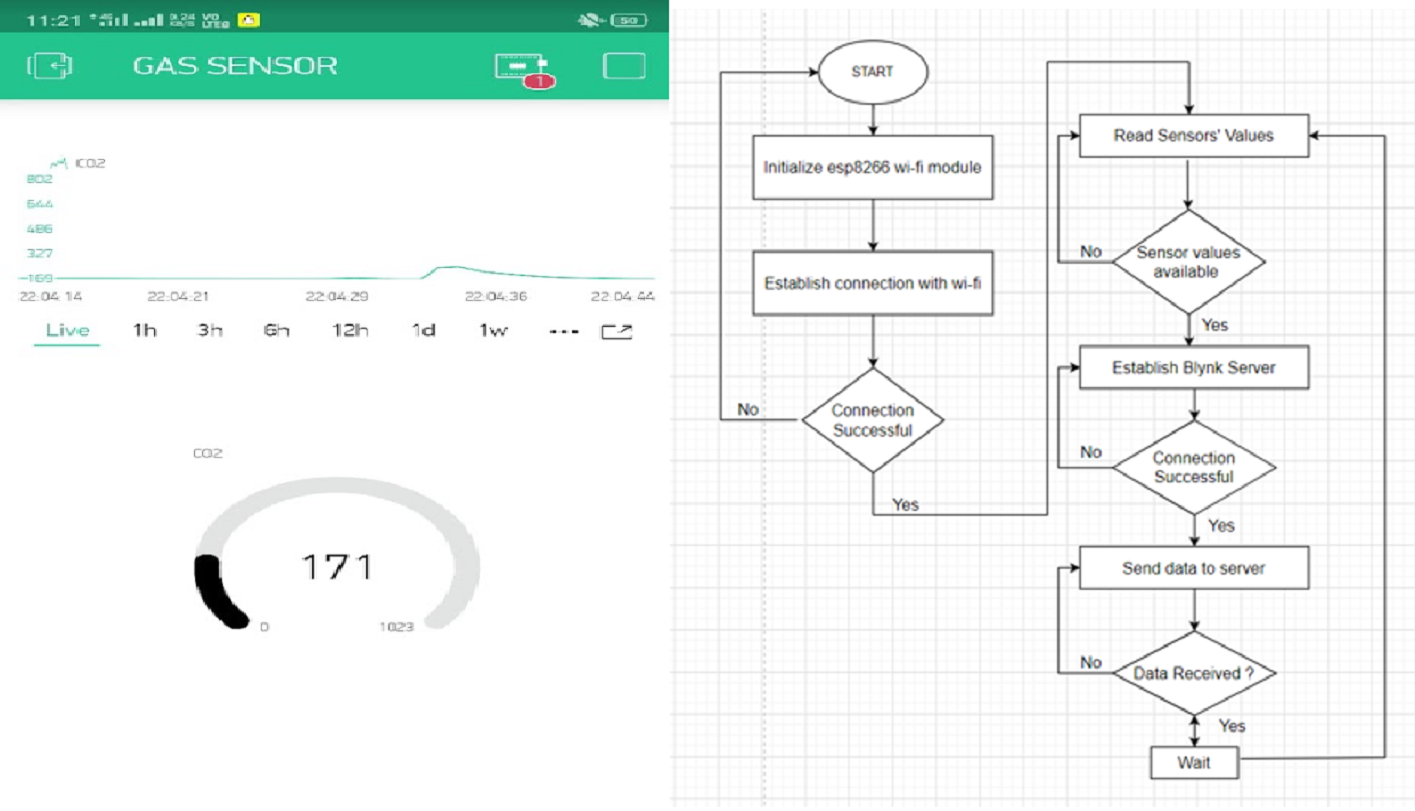The height and width of the screenshot is (811, 1415).
Task: Choose the 12h chart range
Action: [350, 331]
